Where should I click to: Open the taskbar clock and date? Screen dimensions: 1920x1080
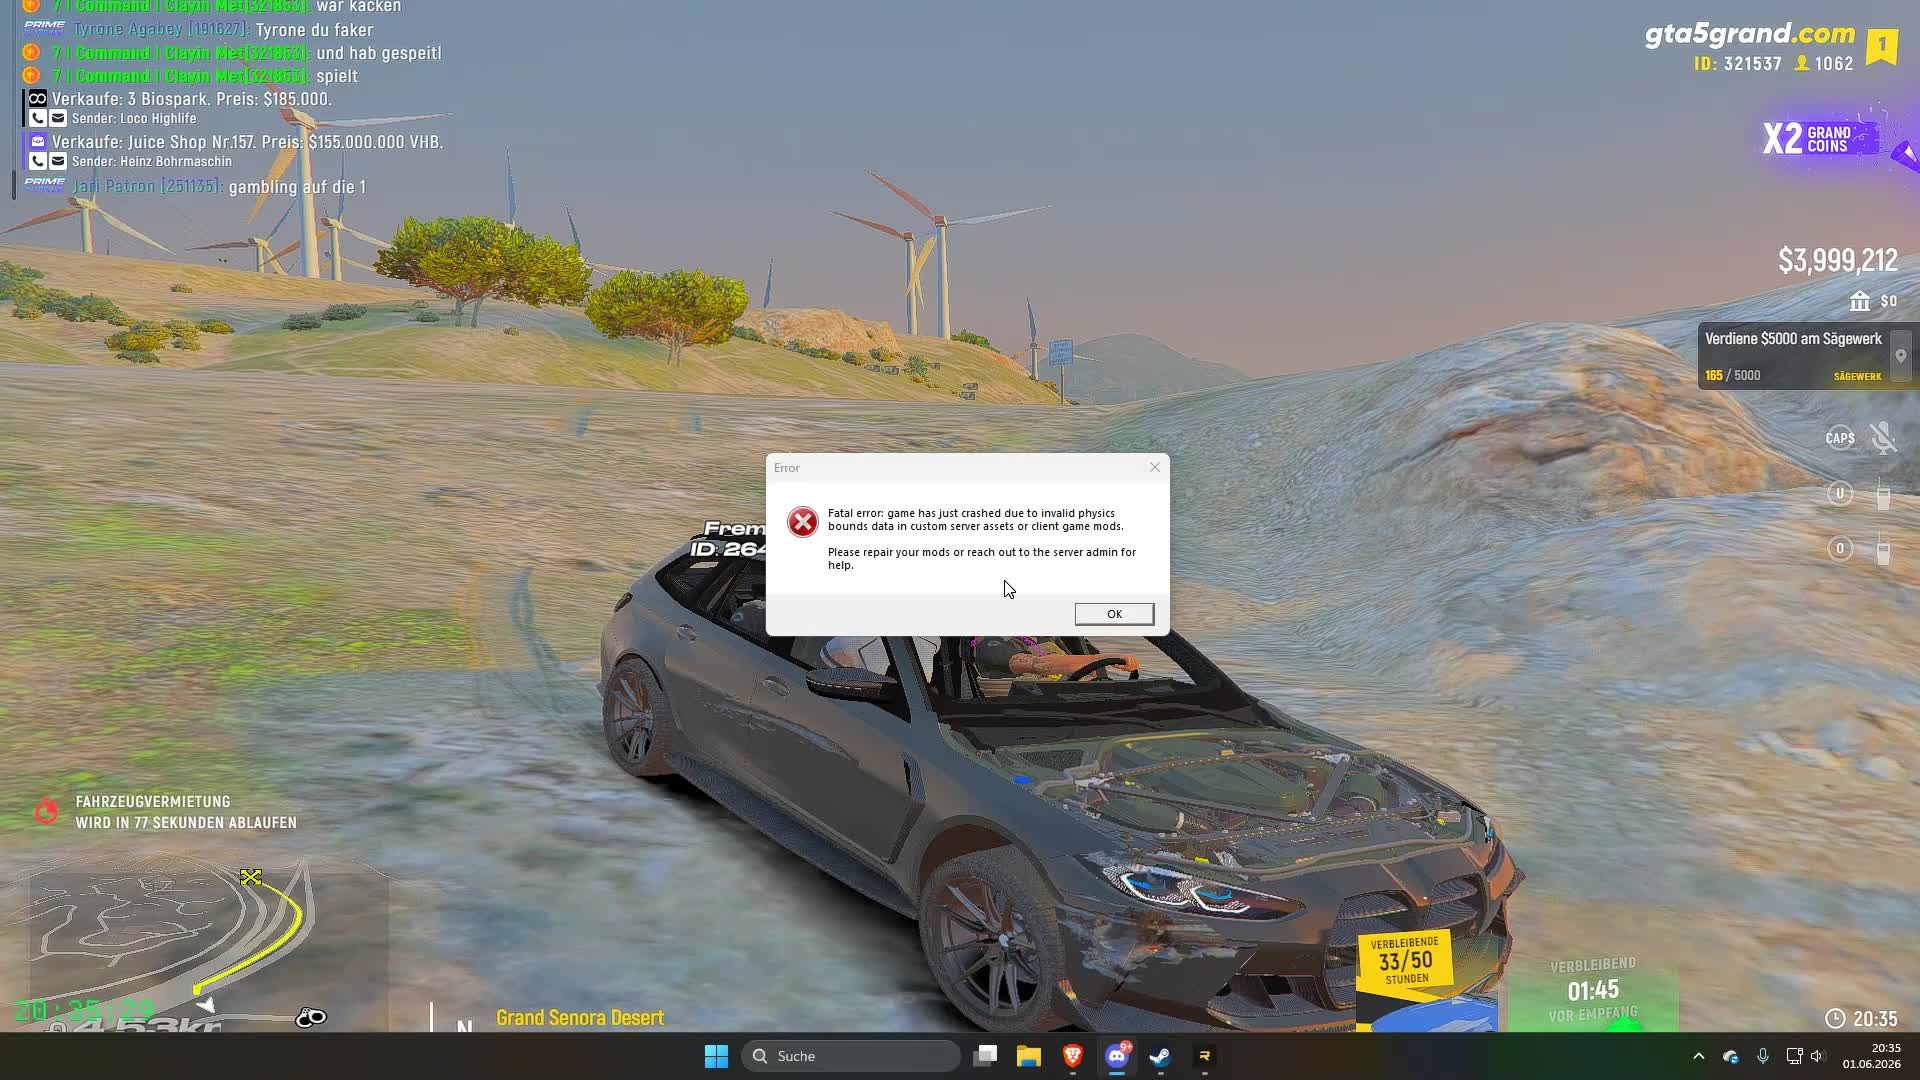(x=1871, y=1056)
